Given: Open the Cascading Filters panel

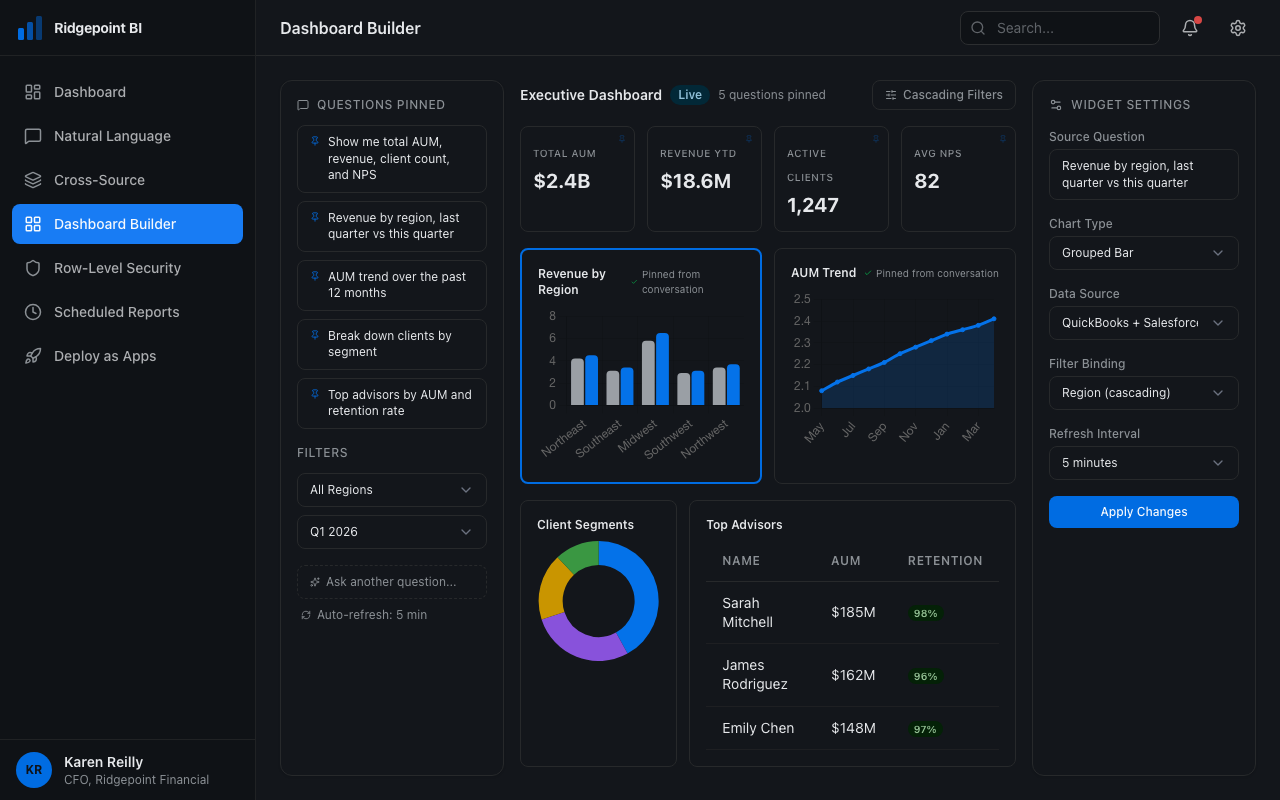Looking at the screenshot, I should (943, 95).
